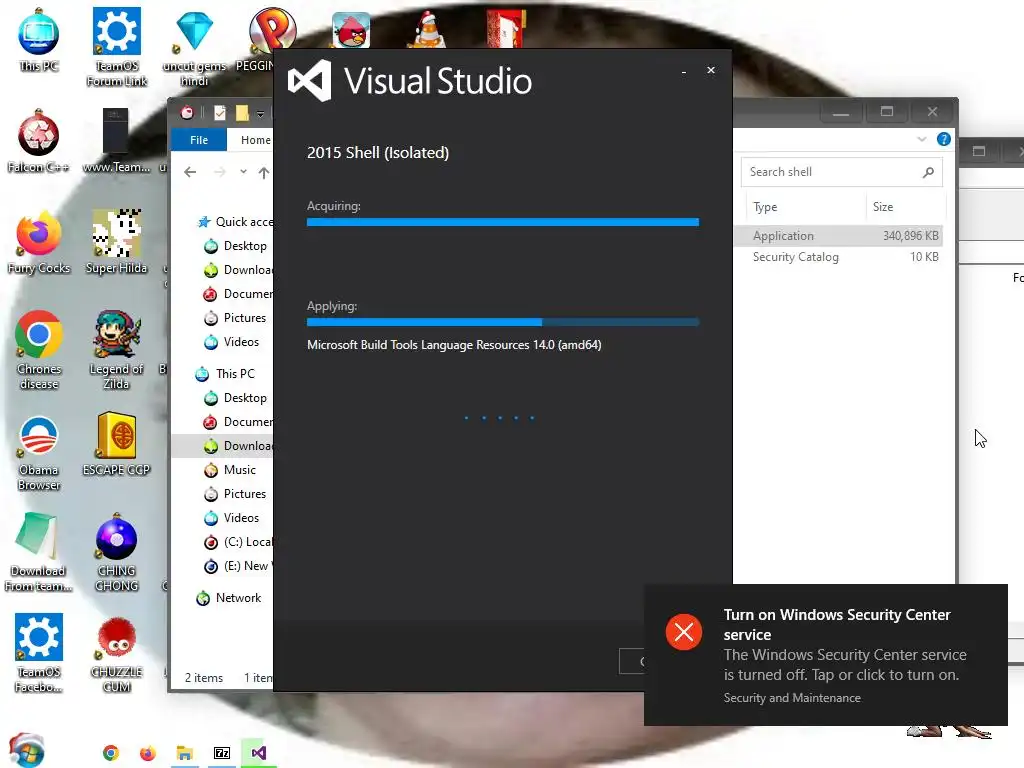
Task: Open the Quick Access Toolbar dropdown arrow
Action: 260,114
